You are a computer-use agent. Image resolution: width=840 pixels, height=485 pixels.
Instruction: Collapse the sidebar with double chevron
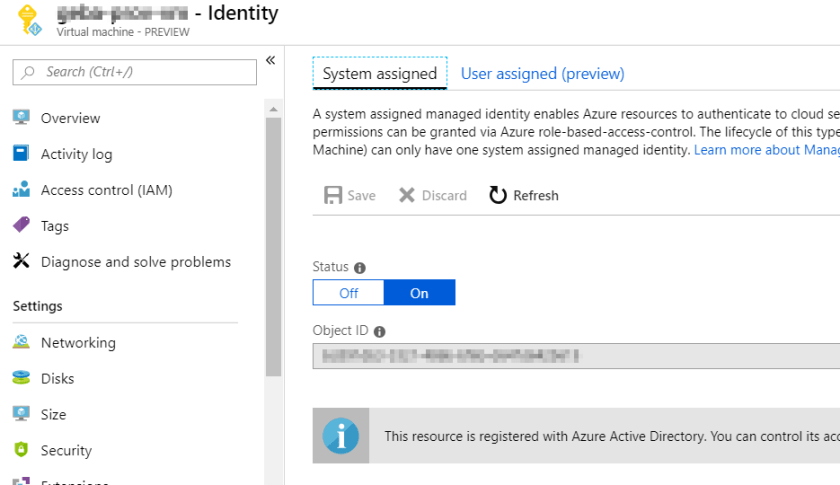(x=270, y=61)
